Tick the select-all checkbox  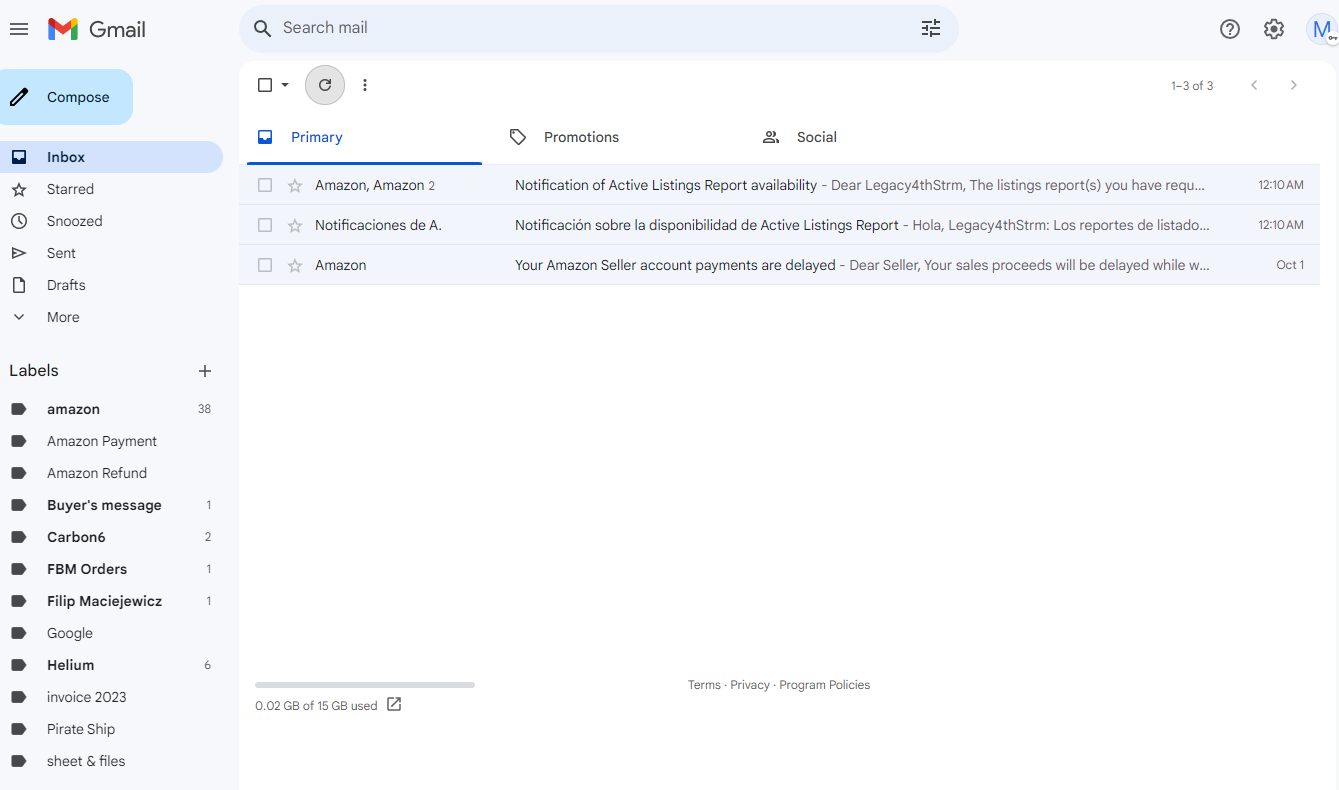tap(265, 85)
